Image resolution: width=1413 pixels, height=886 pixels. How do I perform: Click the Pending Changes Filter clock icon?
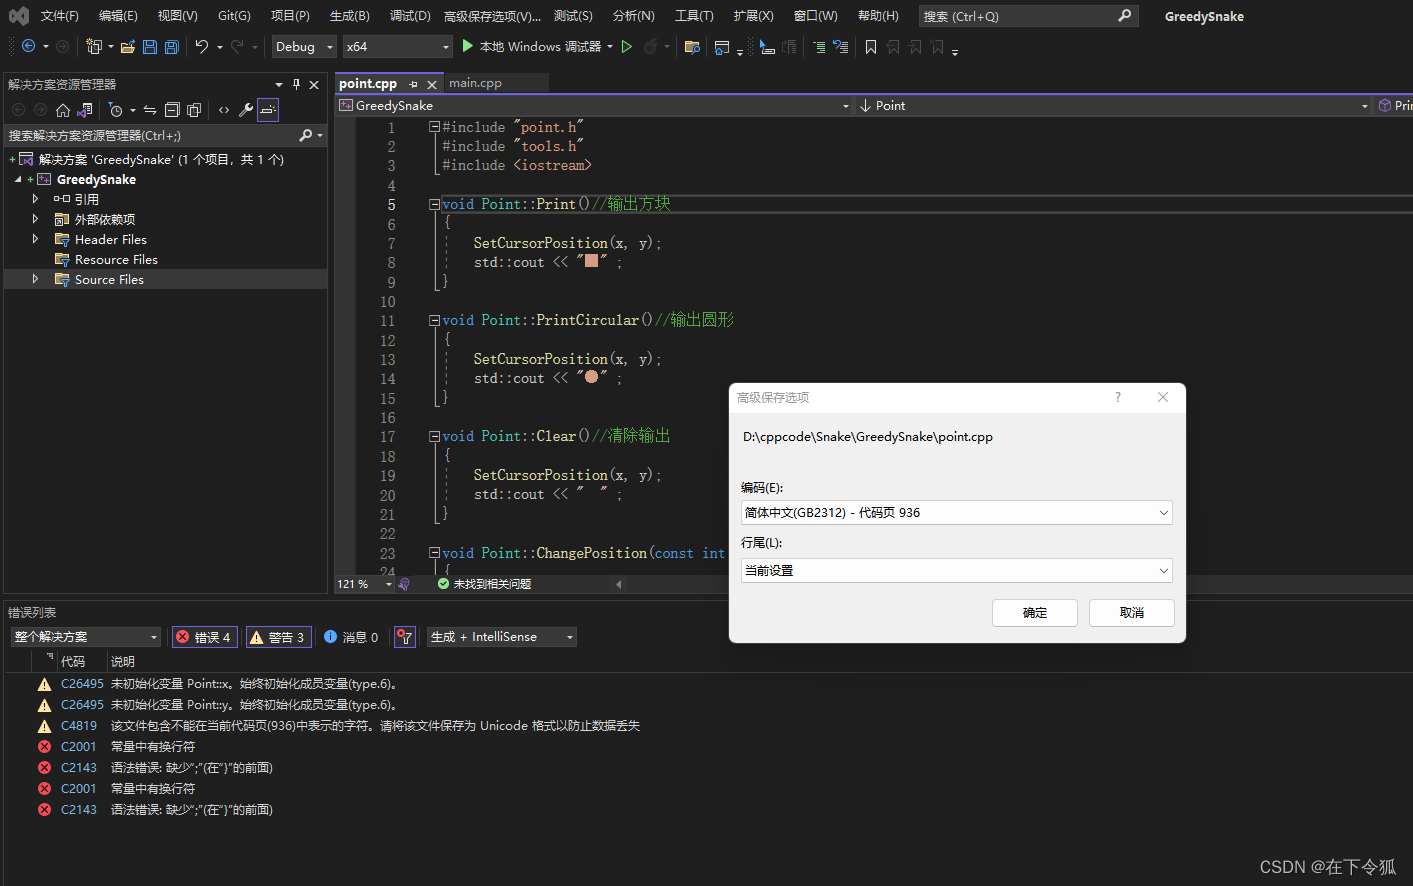116,110
